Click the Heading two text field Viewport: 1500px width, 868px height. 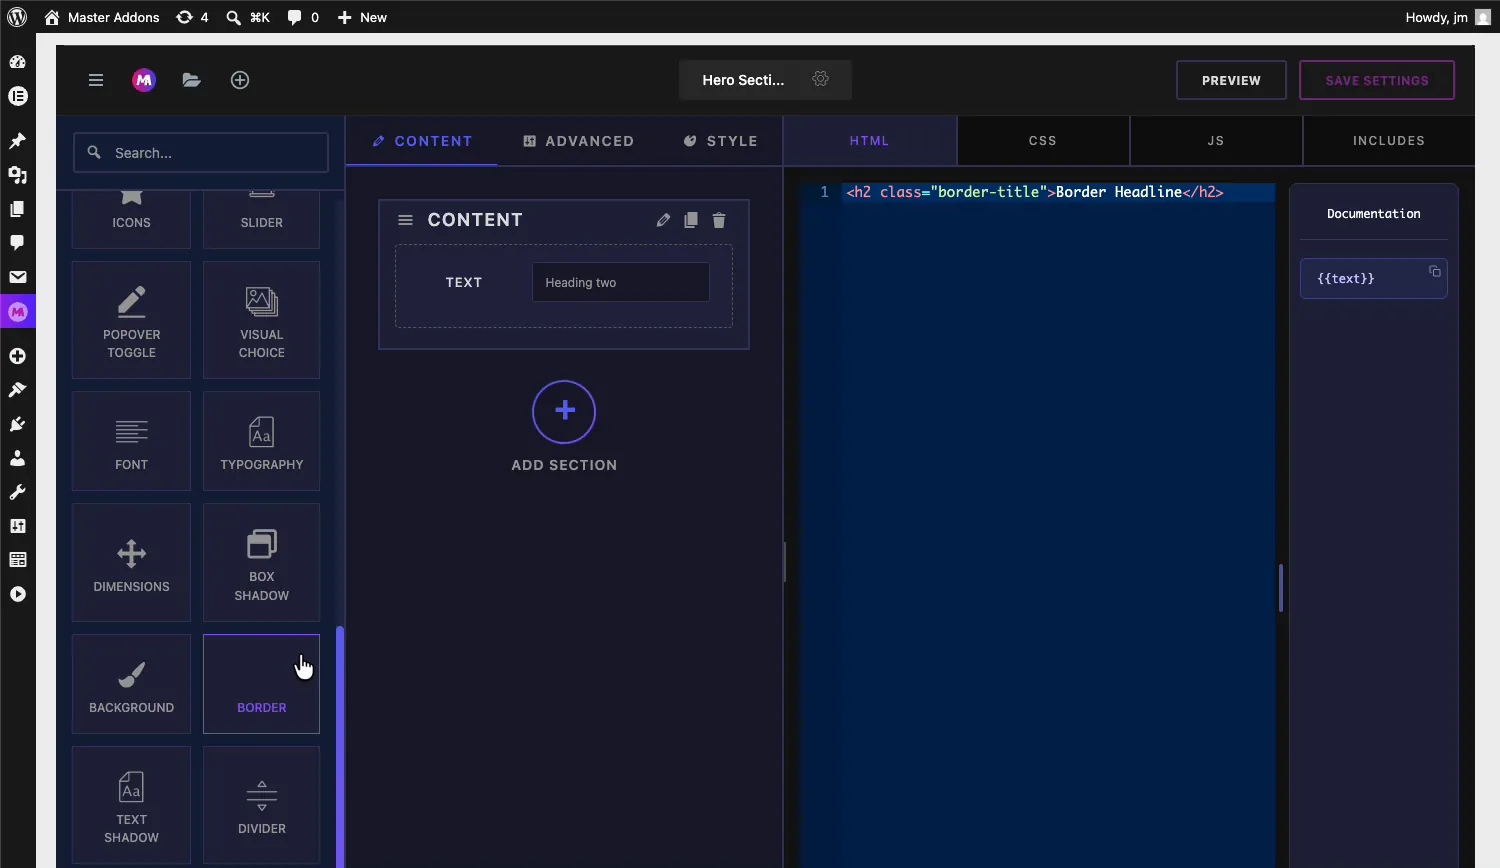[x=621, y=282]
